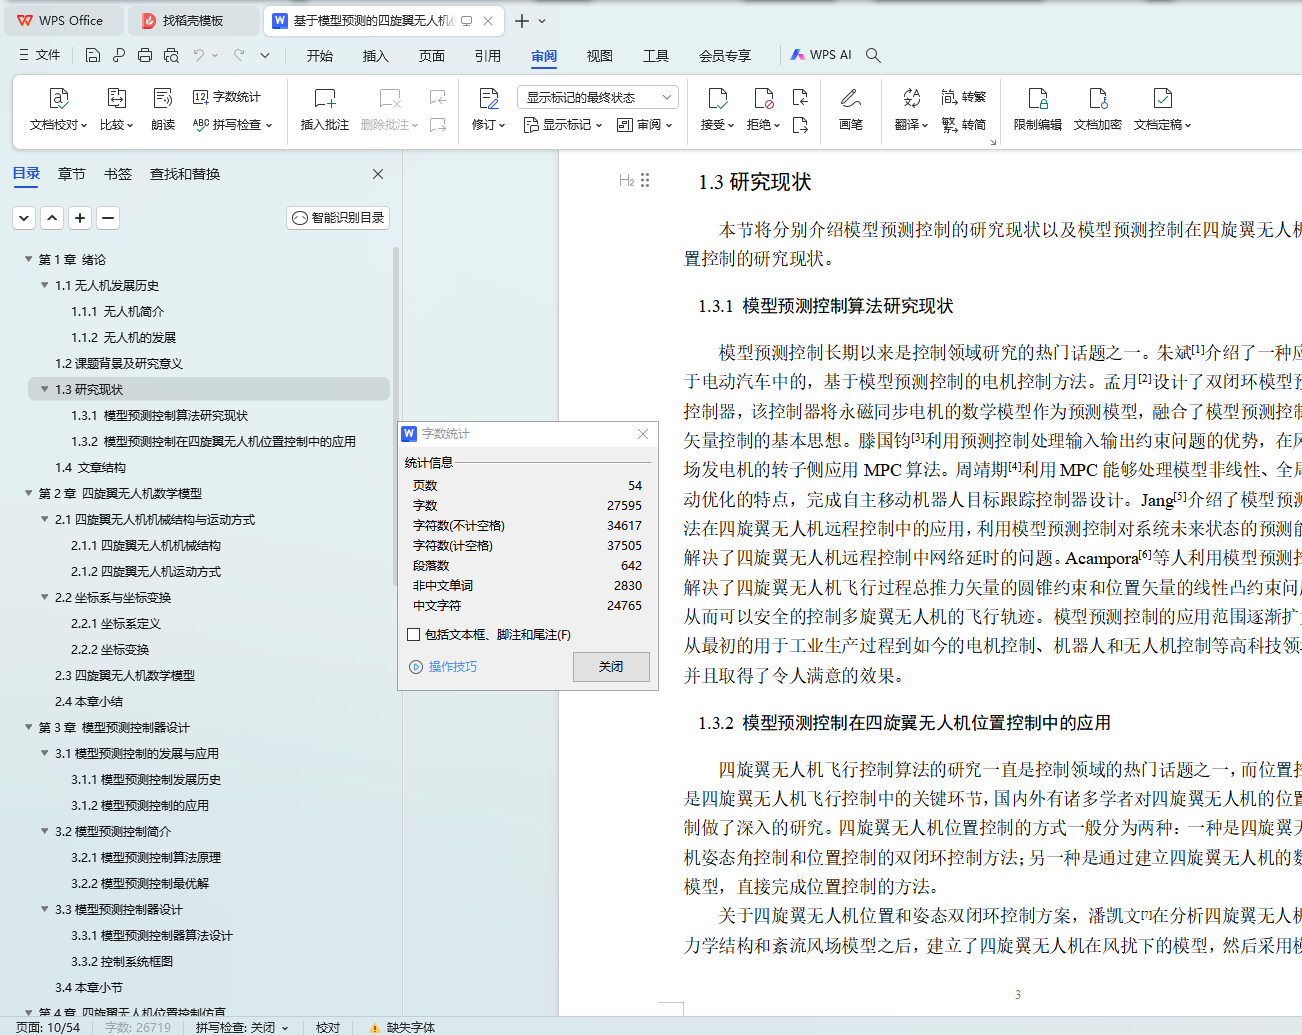Viewport: 1302px width, 1035px height.
Task: Click the 修订 track changes icon
Action: click(x=488, y=98)
